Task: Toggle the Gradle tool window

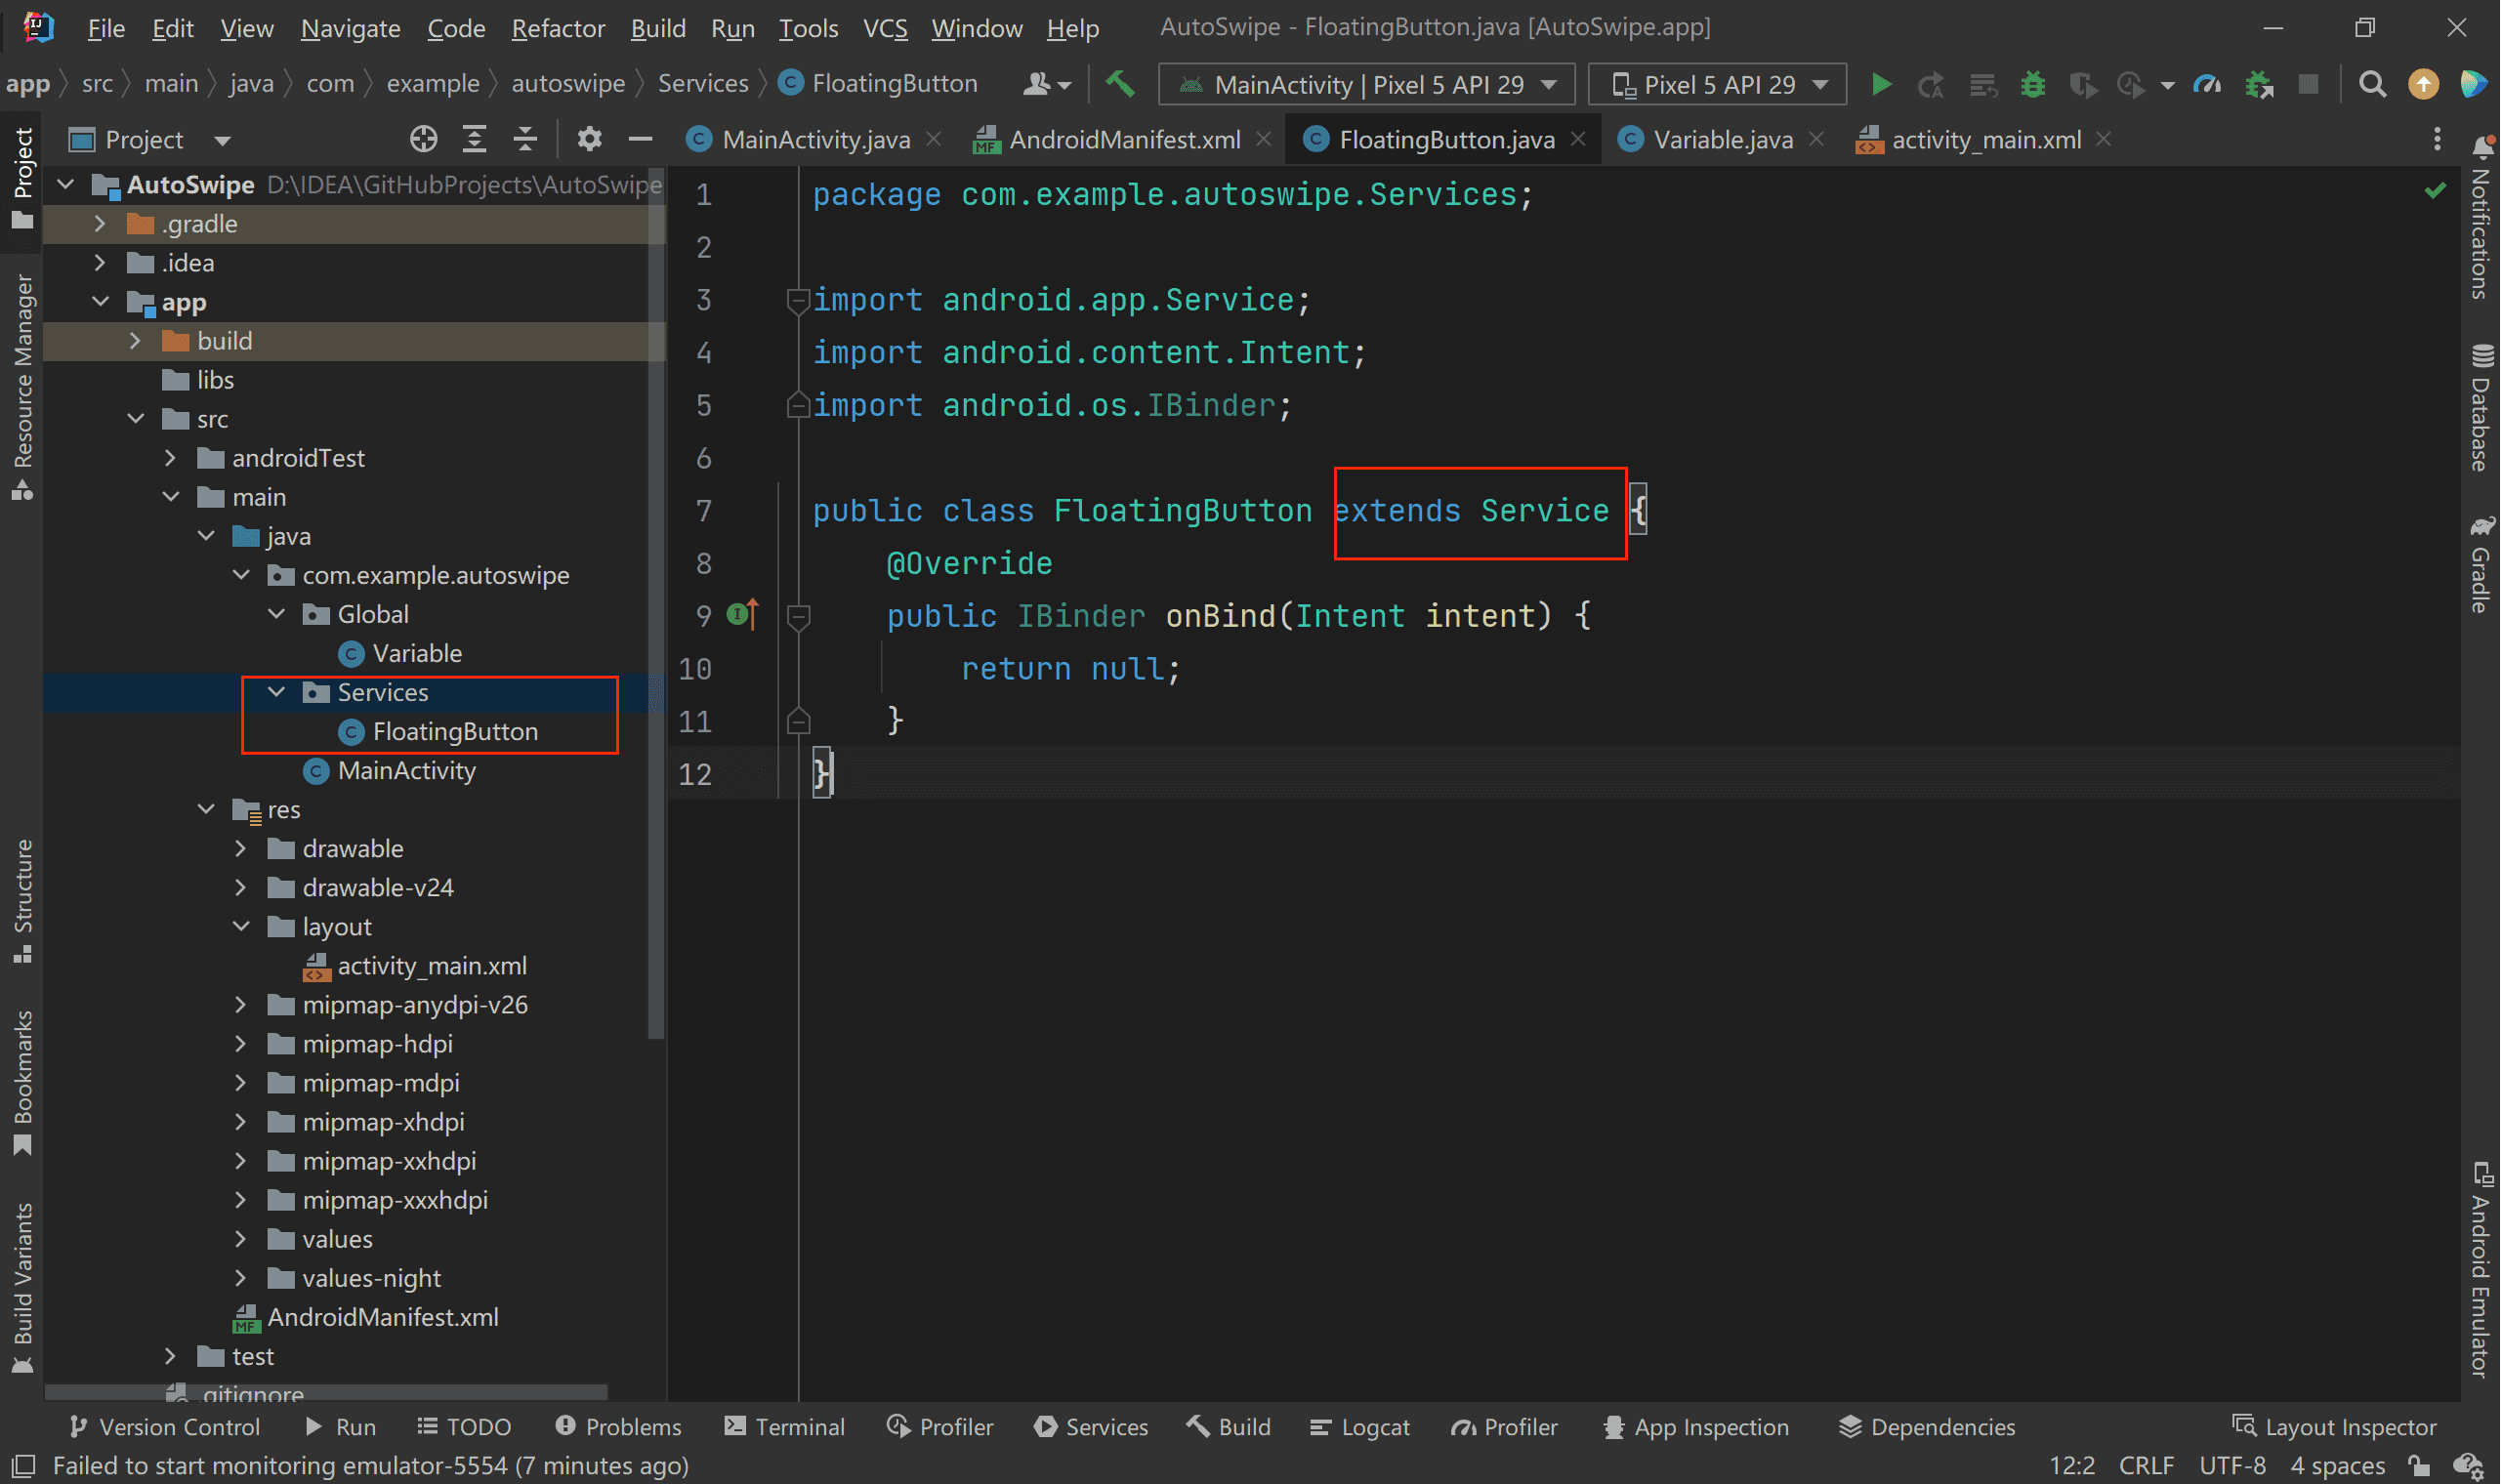Action: [x=2481, y=565]
